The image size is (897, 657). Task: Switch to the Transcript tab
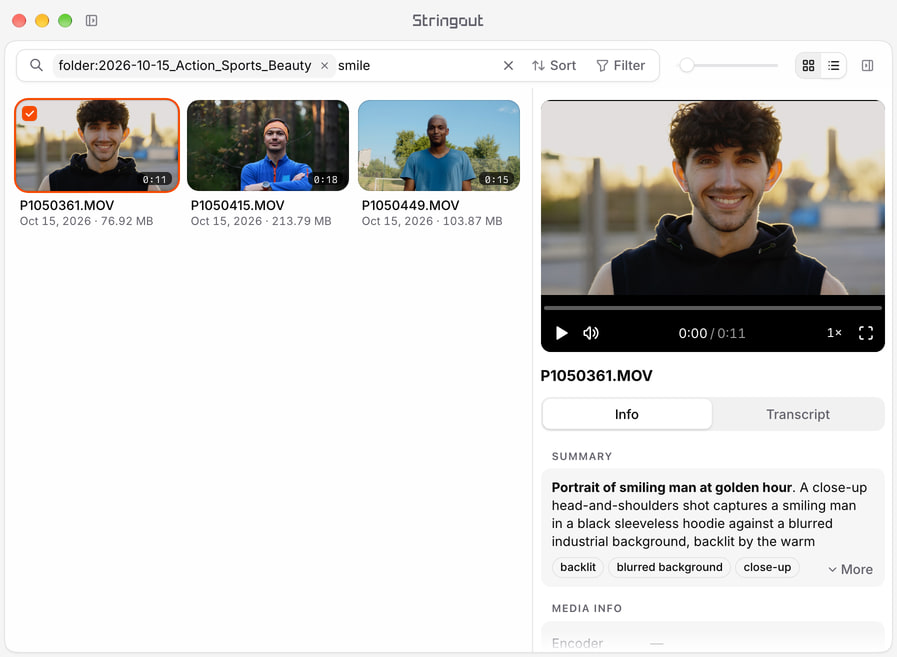tap(798, 414)
